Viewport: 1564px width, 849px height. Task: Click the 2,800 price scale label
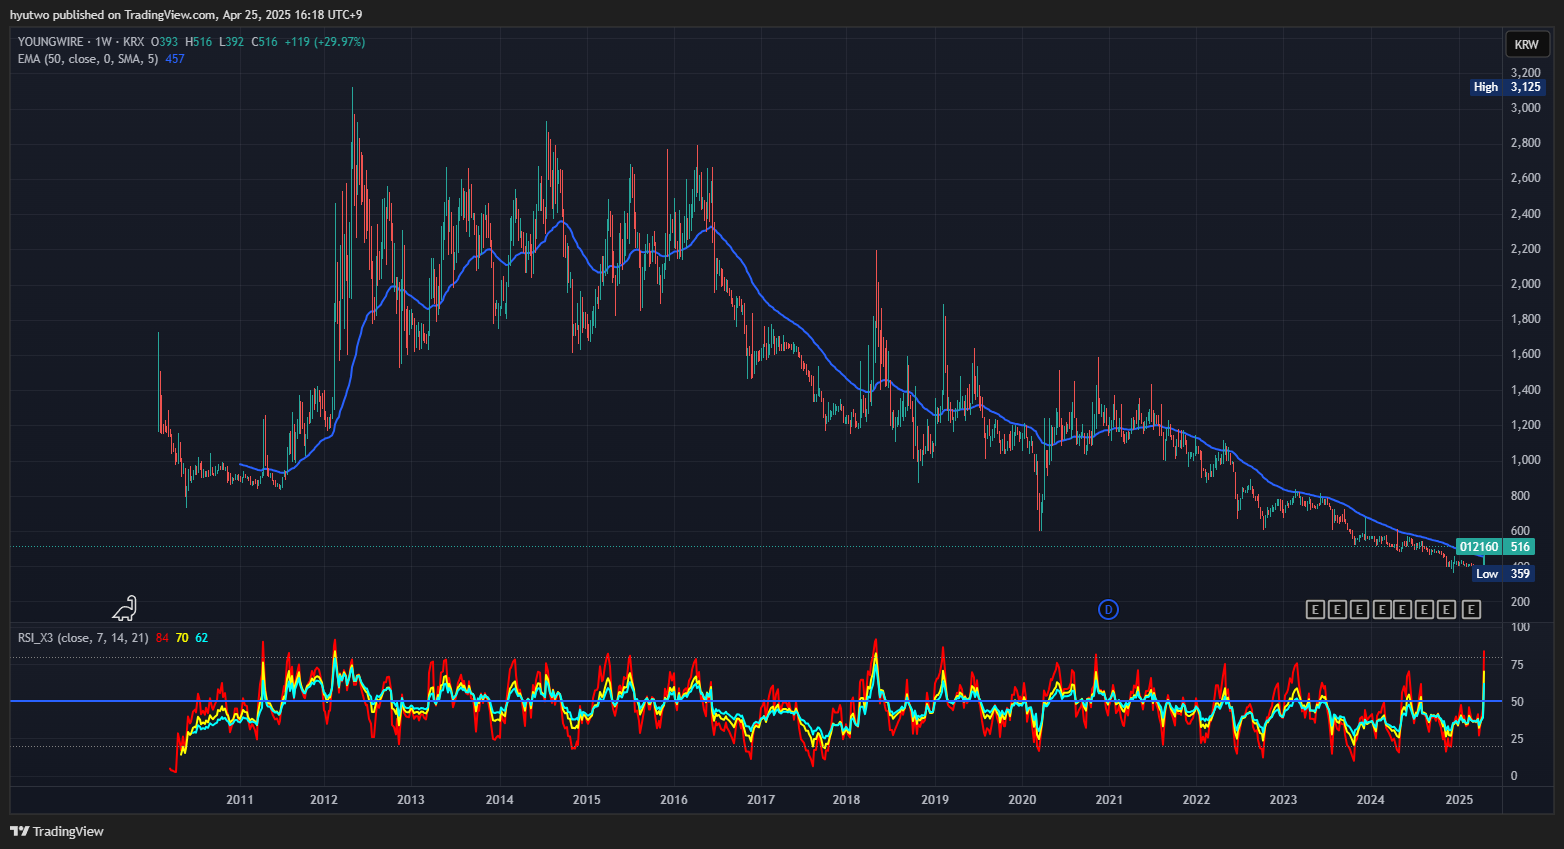[1526, 143]
